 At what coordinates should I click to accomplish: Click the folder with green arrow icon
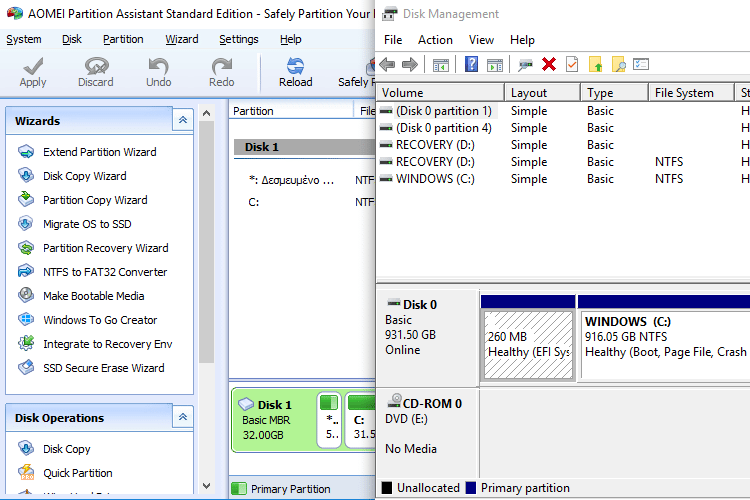(596, 64)
